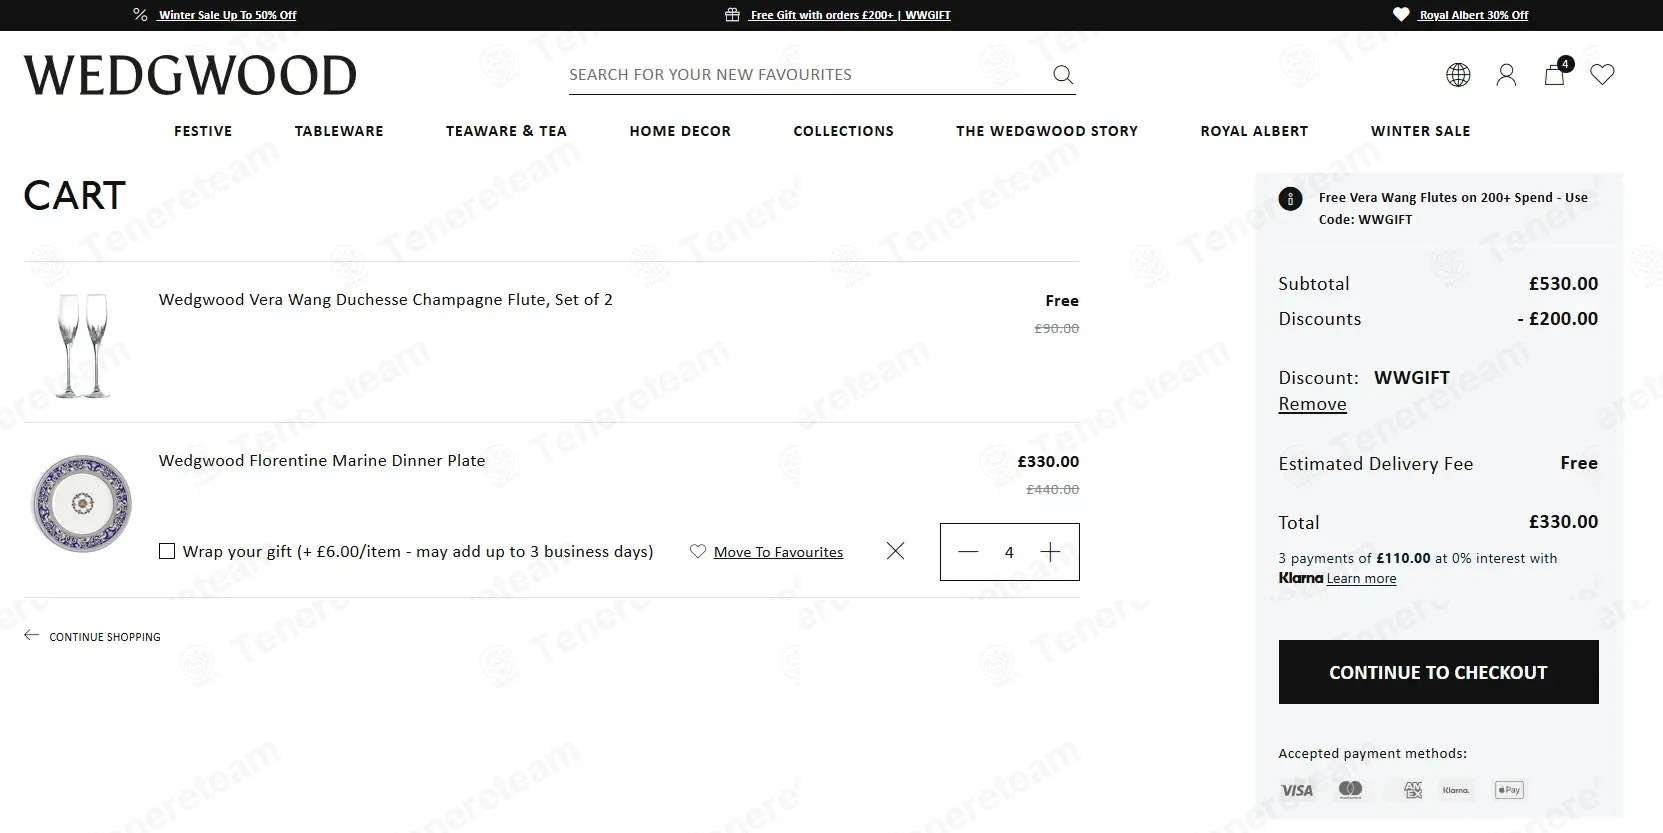Image resolution: width=1663 pixels, height=833 pixels.
Task: Open the Collections menu
Action: pyautogui.click(x=844, y=131)
